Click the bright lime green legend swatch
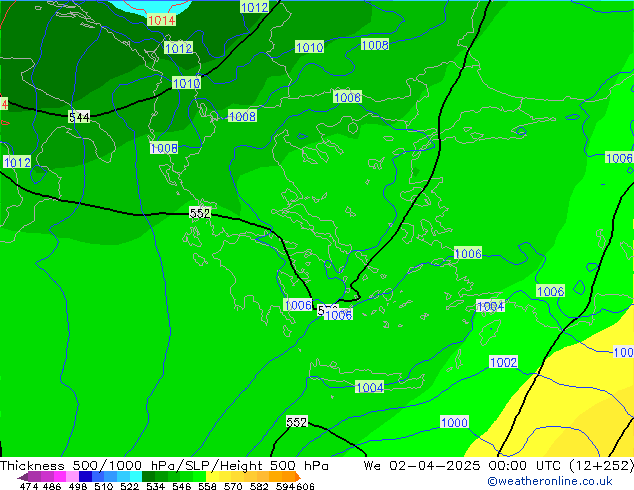Image resolution: width=634 pixels, height=490 pixels. tap(199, 476)
